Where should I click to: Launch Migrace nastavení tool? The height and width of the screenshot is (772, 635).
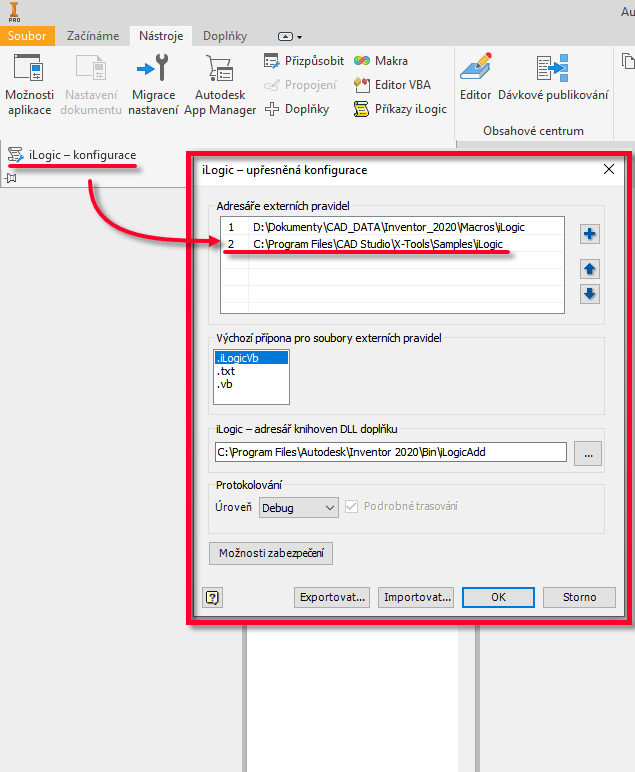(x=153, y=84)
